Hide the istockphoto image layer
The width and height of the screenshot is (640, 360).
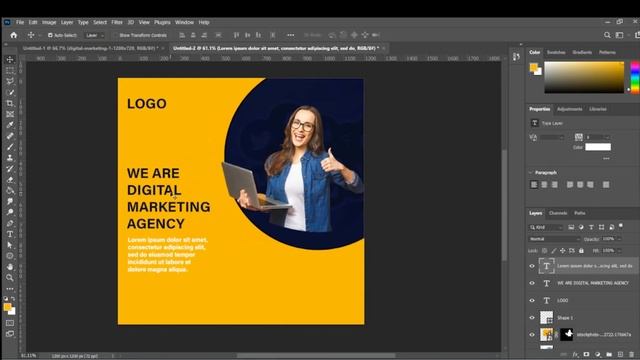pyautogui.click(x=532, y=335)
